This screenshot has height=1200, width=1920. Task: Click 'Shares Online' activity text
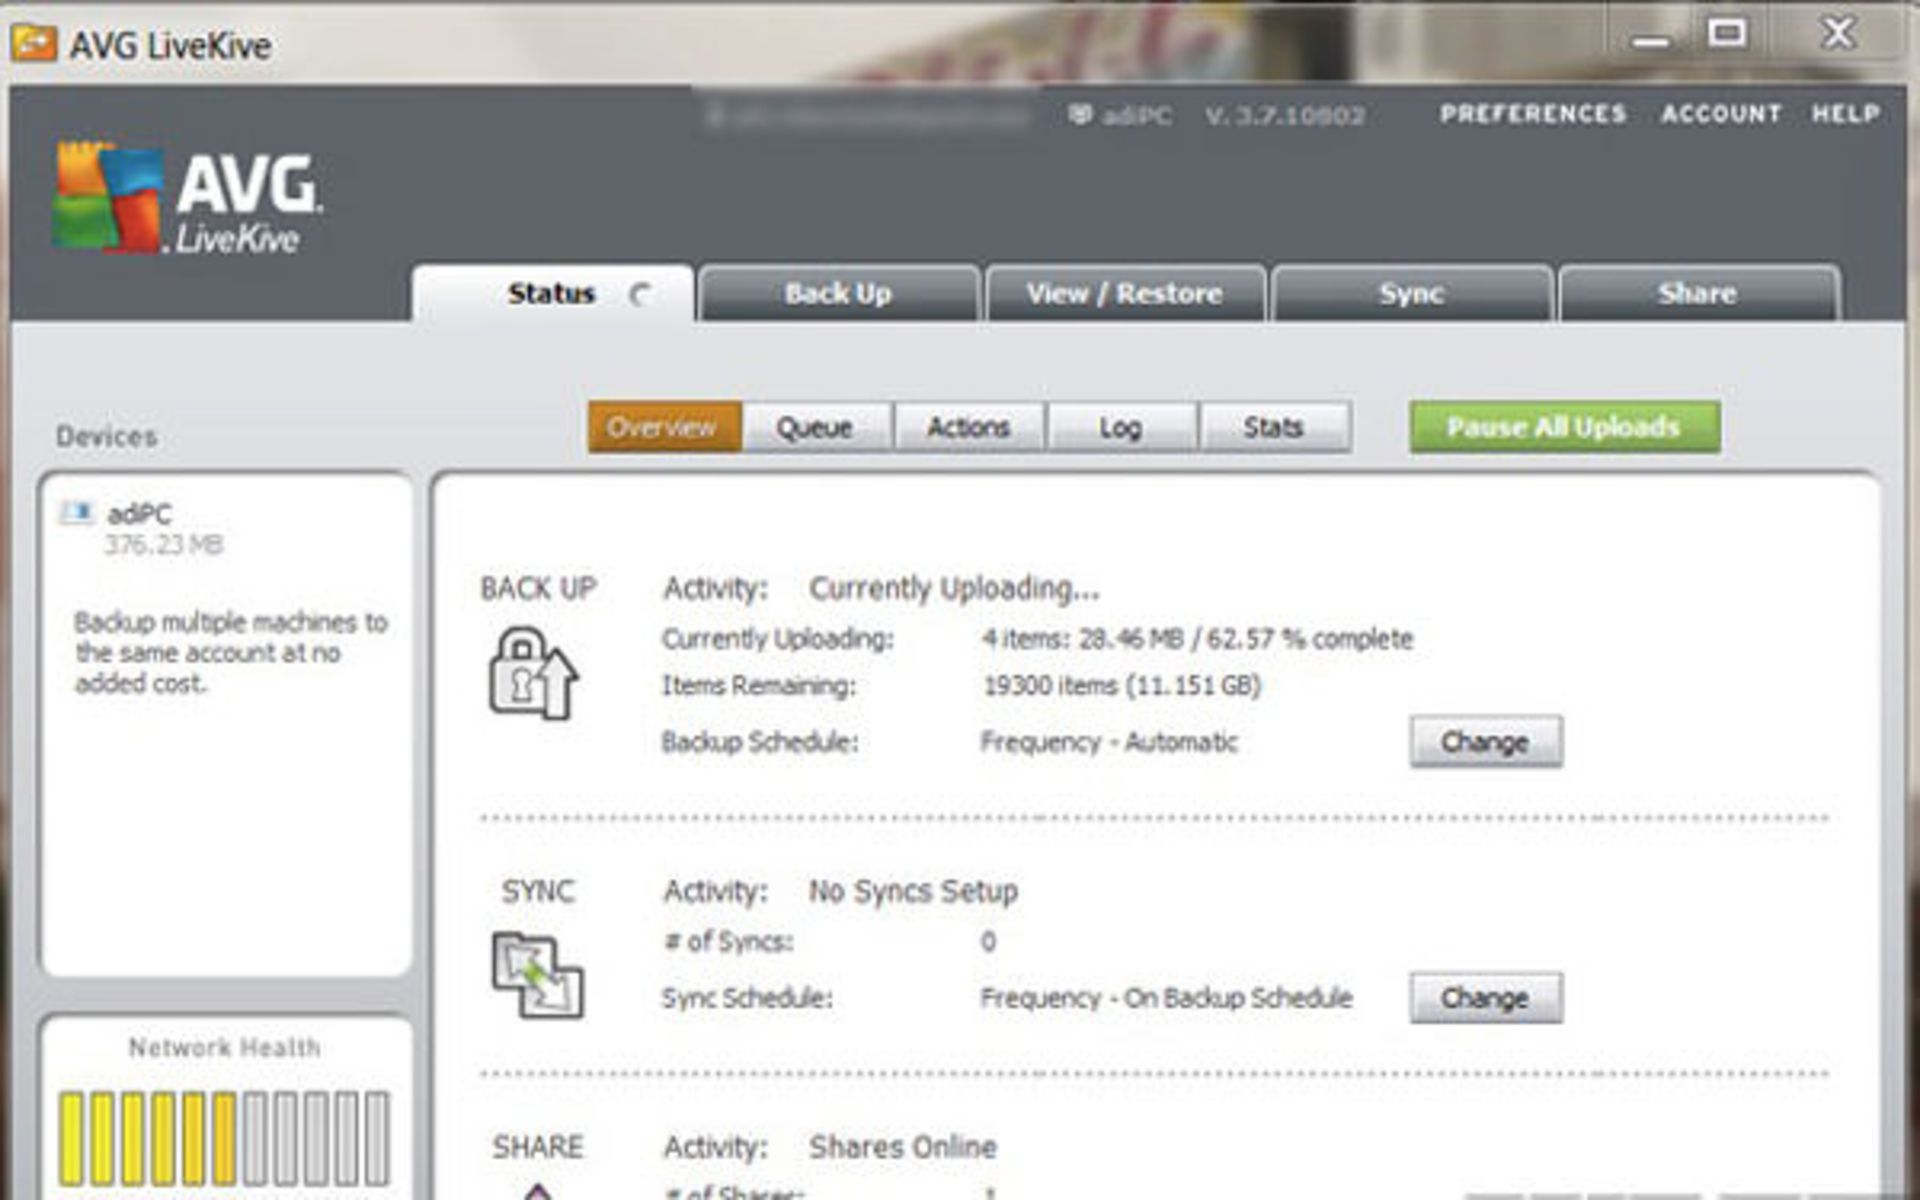[902, 1147]
